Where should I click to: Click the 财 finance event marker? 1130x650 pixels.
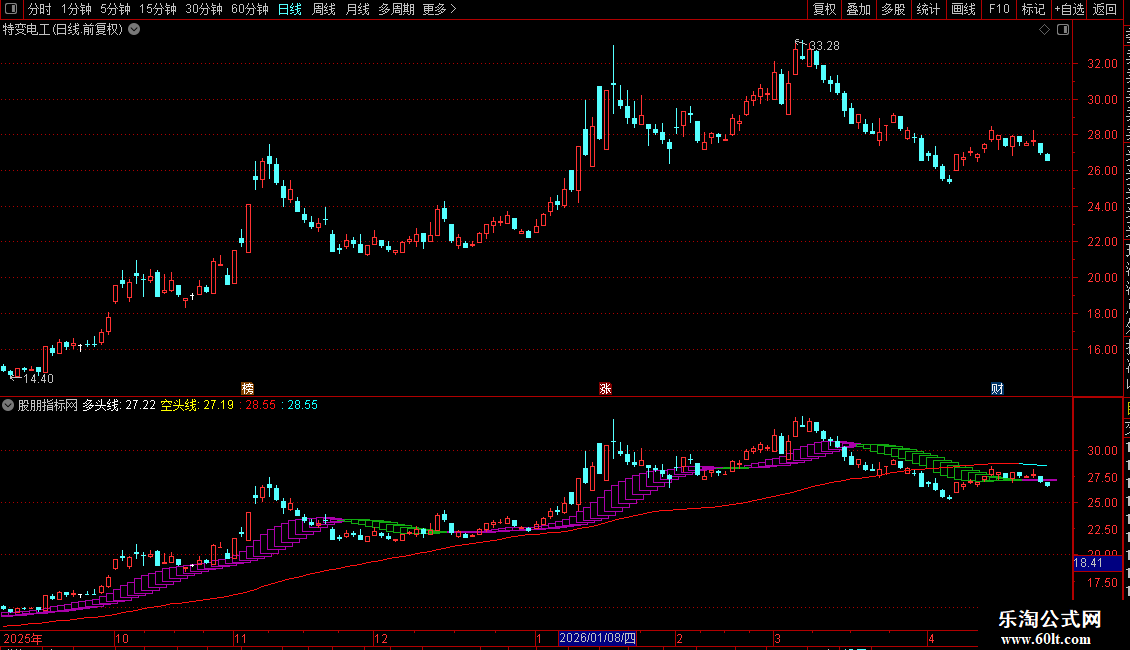pos(997,388)
